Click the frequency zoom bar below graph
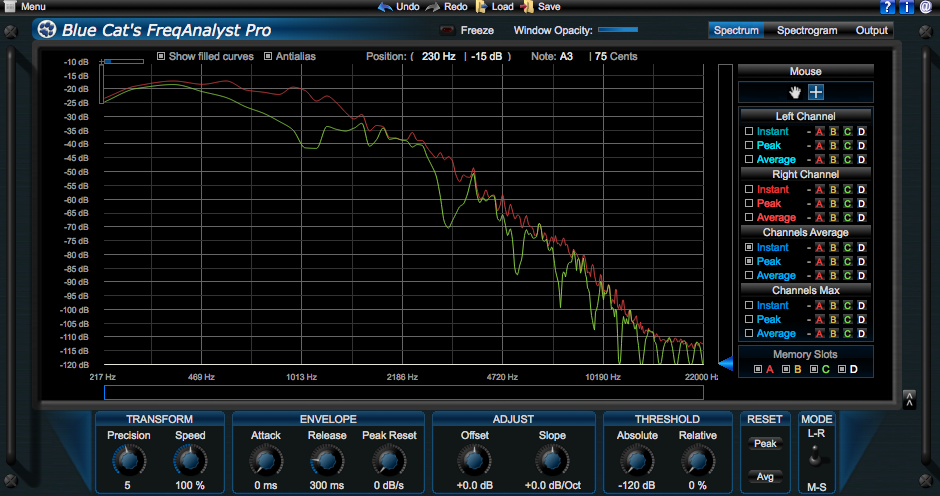Screen dimensions: 940x496 pyautogui.click(x=403, y=392)
